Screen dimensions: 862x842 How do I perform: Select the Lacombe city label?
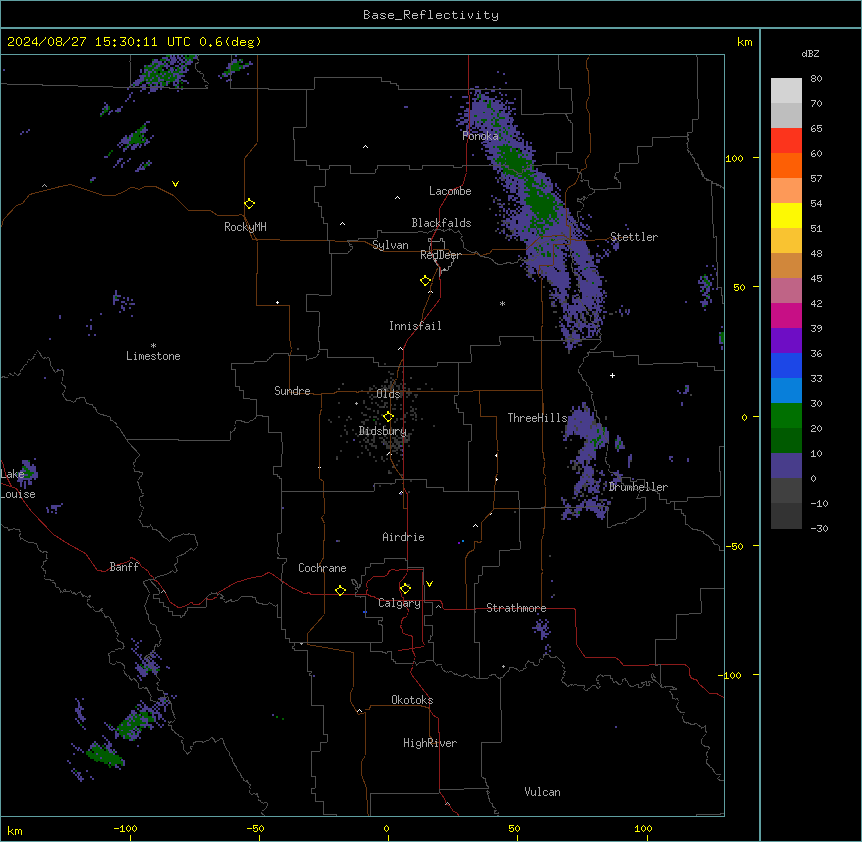[450, 191]
